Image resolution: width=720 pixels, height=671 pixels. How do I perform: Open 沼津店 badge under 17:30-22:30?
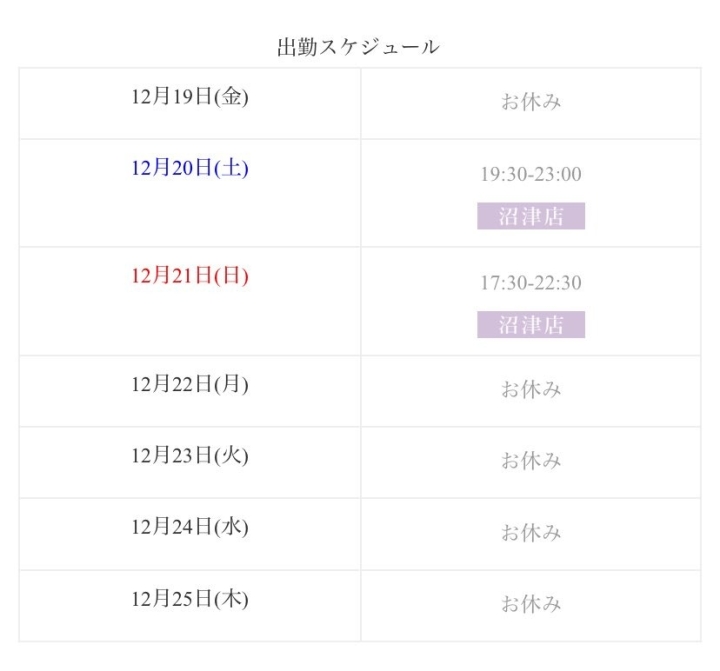pyautogui.click(x=531, y=324)
